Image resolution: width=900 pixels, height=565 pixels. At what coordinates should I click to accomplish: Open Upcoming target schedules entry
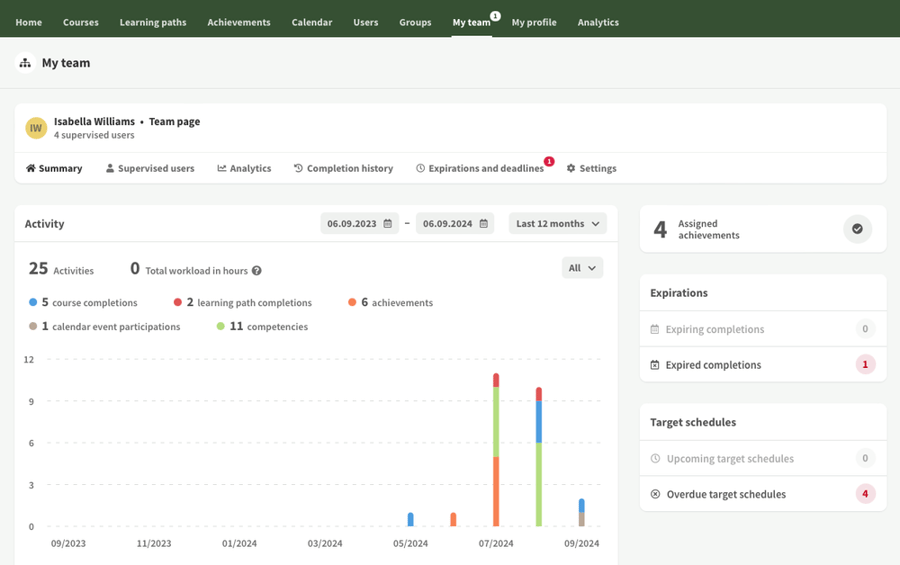[x=763, y=458]
